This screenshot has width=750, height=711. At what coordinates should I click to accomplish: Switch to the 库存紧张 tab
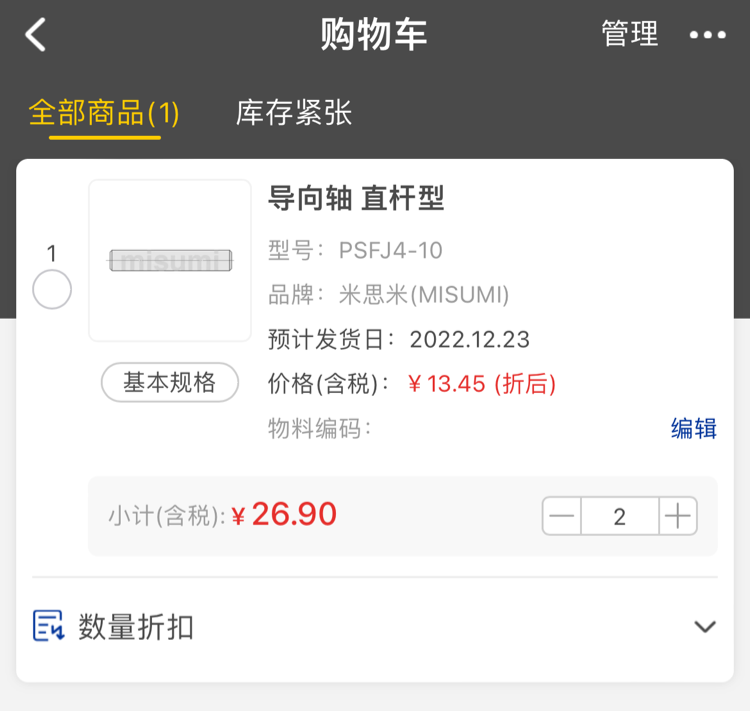[294, 113]
